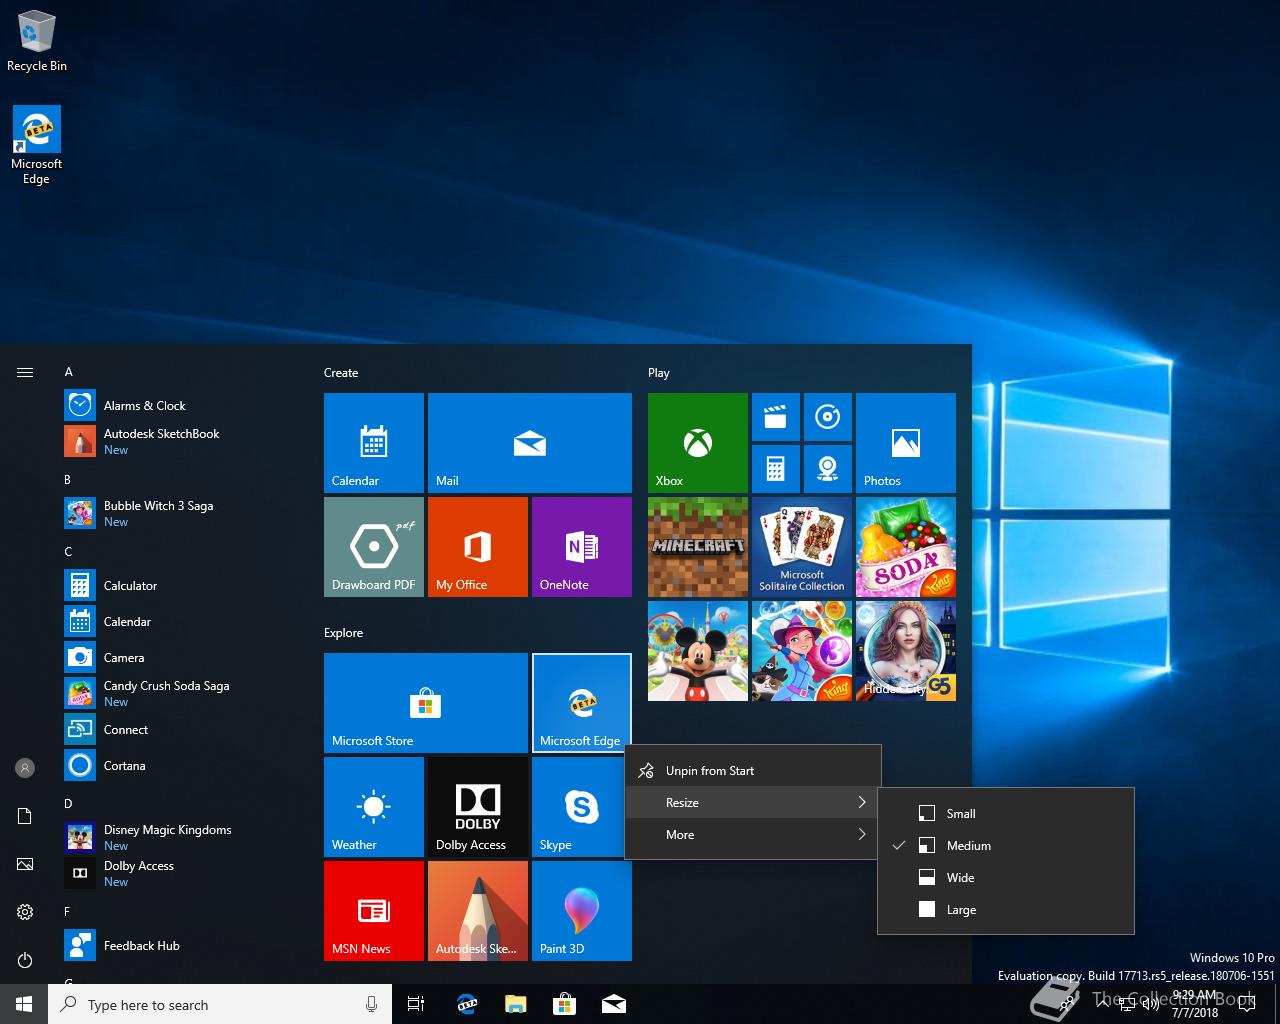
Task: Open the small Maps tile
Action: 828,469
